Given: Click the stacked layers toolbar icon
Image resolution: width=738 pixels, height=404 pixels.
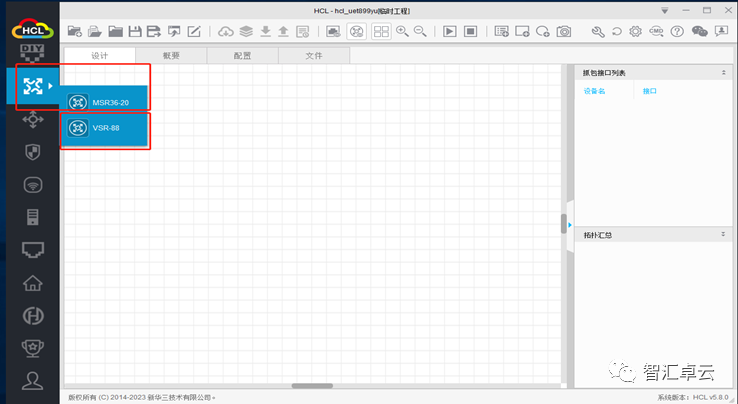Looking at the screenshot, I should click(246, 32).
